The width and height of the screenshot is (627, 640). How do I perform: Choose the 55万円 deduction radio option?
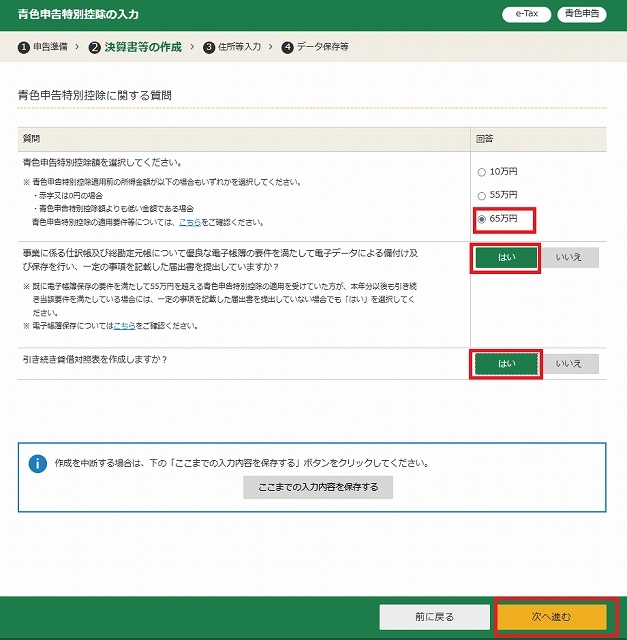click(483, 195)
